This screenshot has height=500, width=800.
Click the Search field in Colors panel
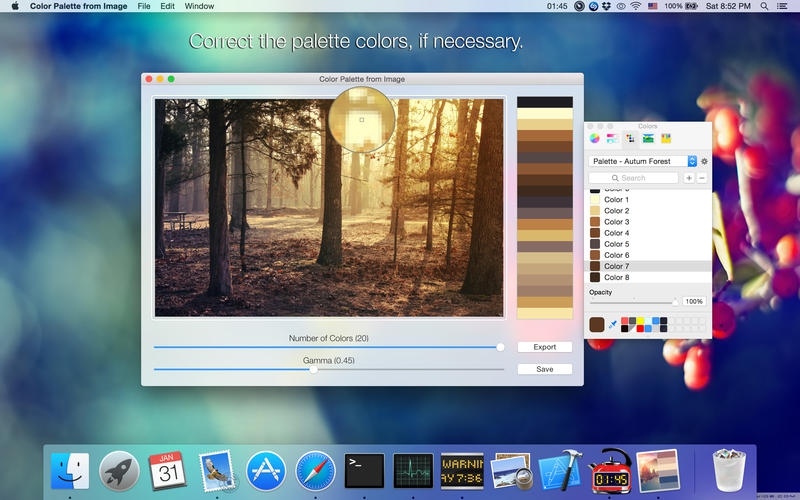coord(634,178)
